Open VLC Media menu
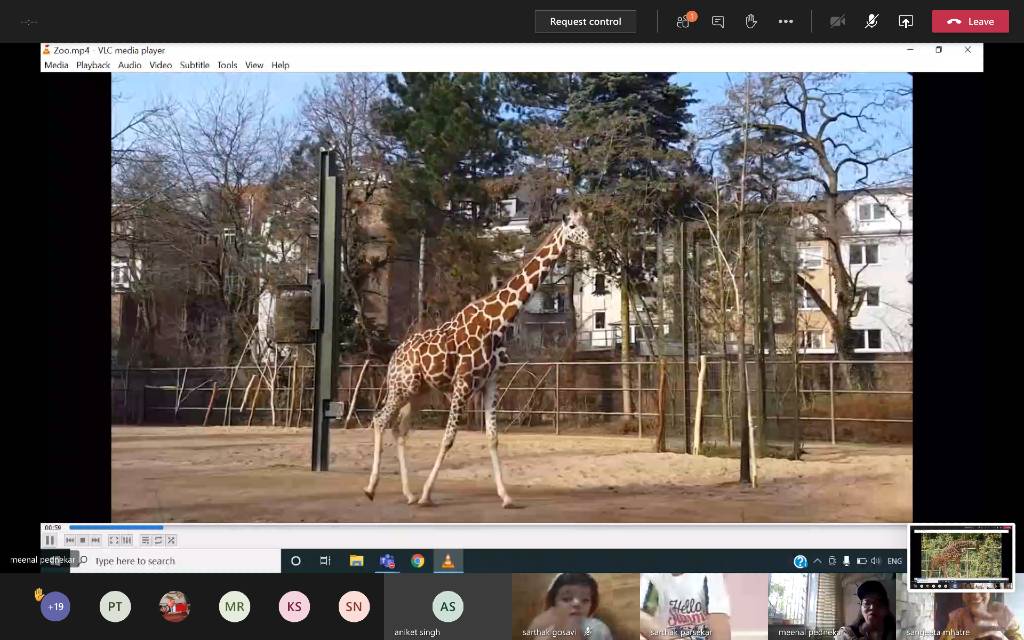The width and height of the screenshot is (1024, 640). point(56,65)
